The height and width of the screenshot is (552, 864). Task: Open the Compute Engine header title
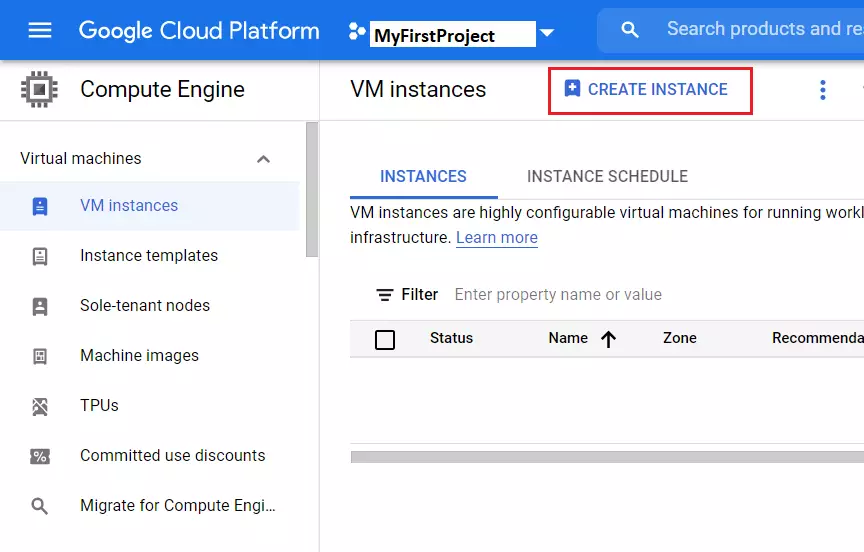(162, 89)
